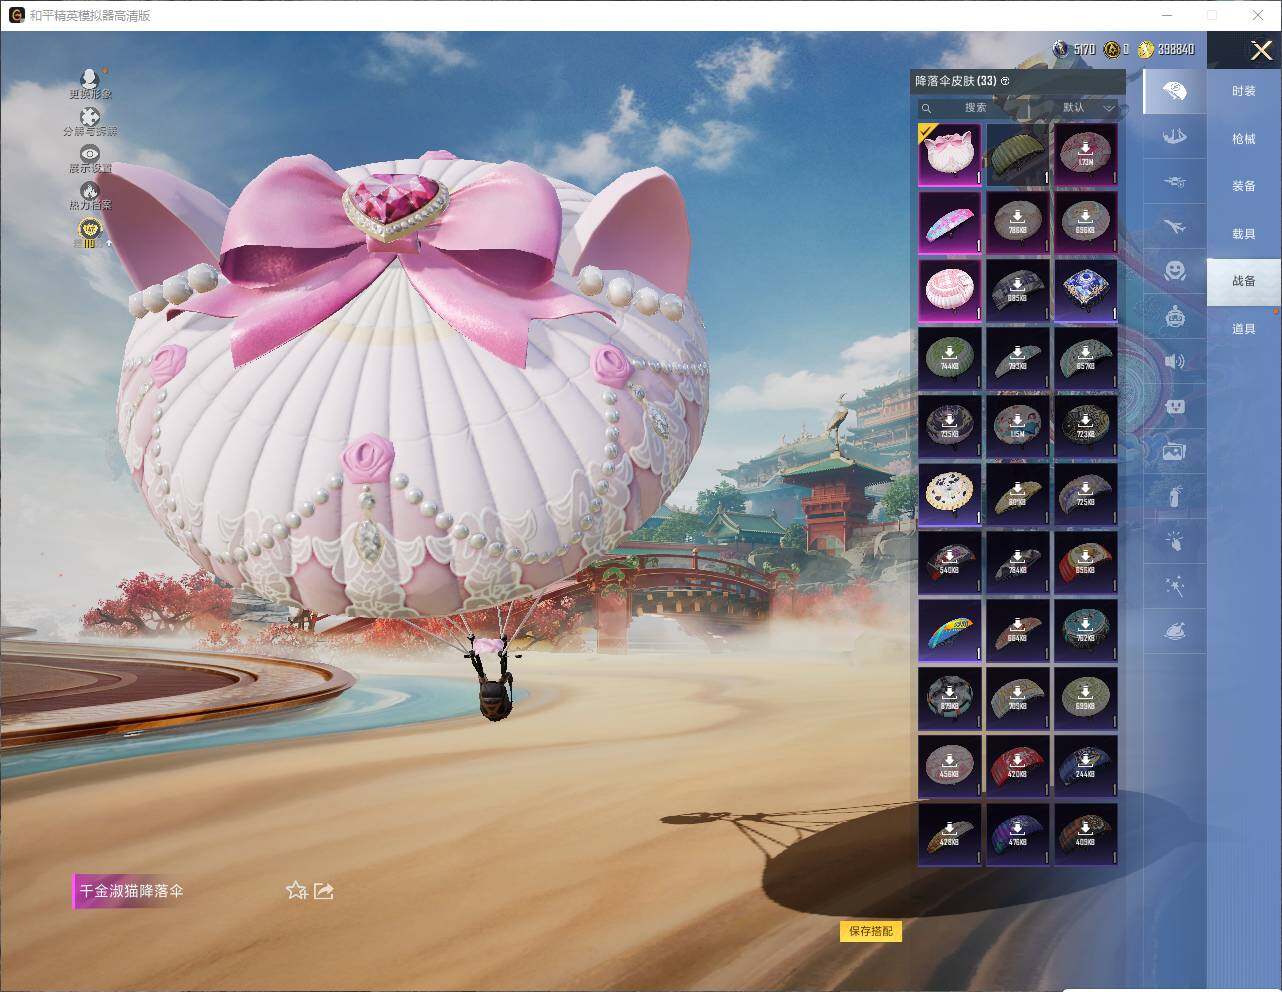The image size is (1282, 992).
Task: Download the 744KB green parachute skin
Action: (x=949, y=358)
